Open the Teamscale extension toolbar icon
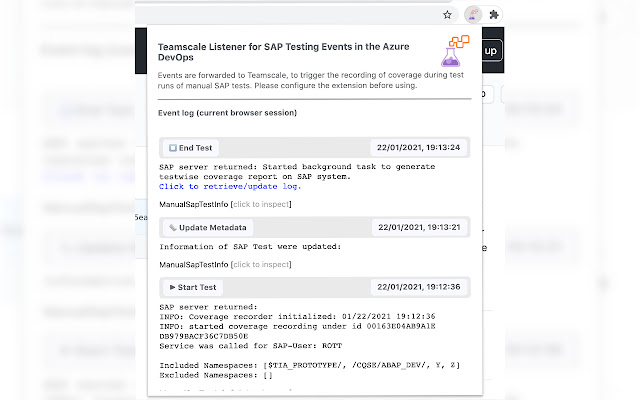Screen dimensions: 640x400 pyautogui.click(x=473, y=15)
